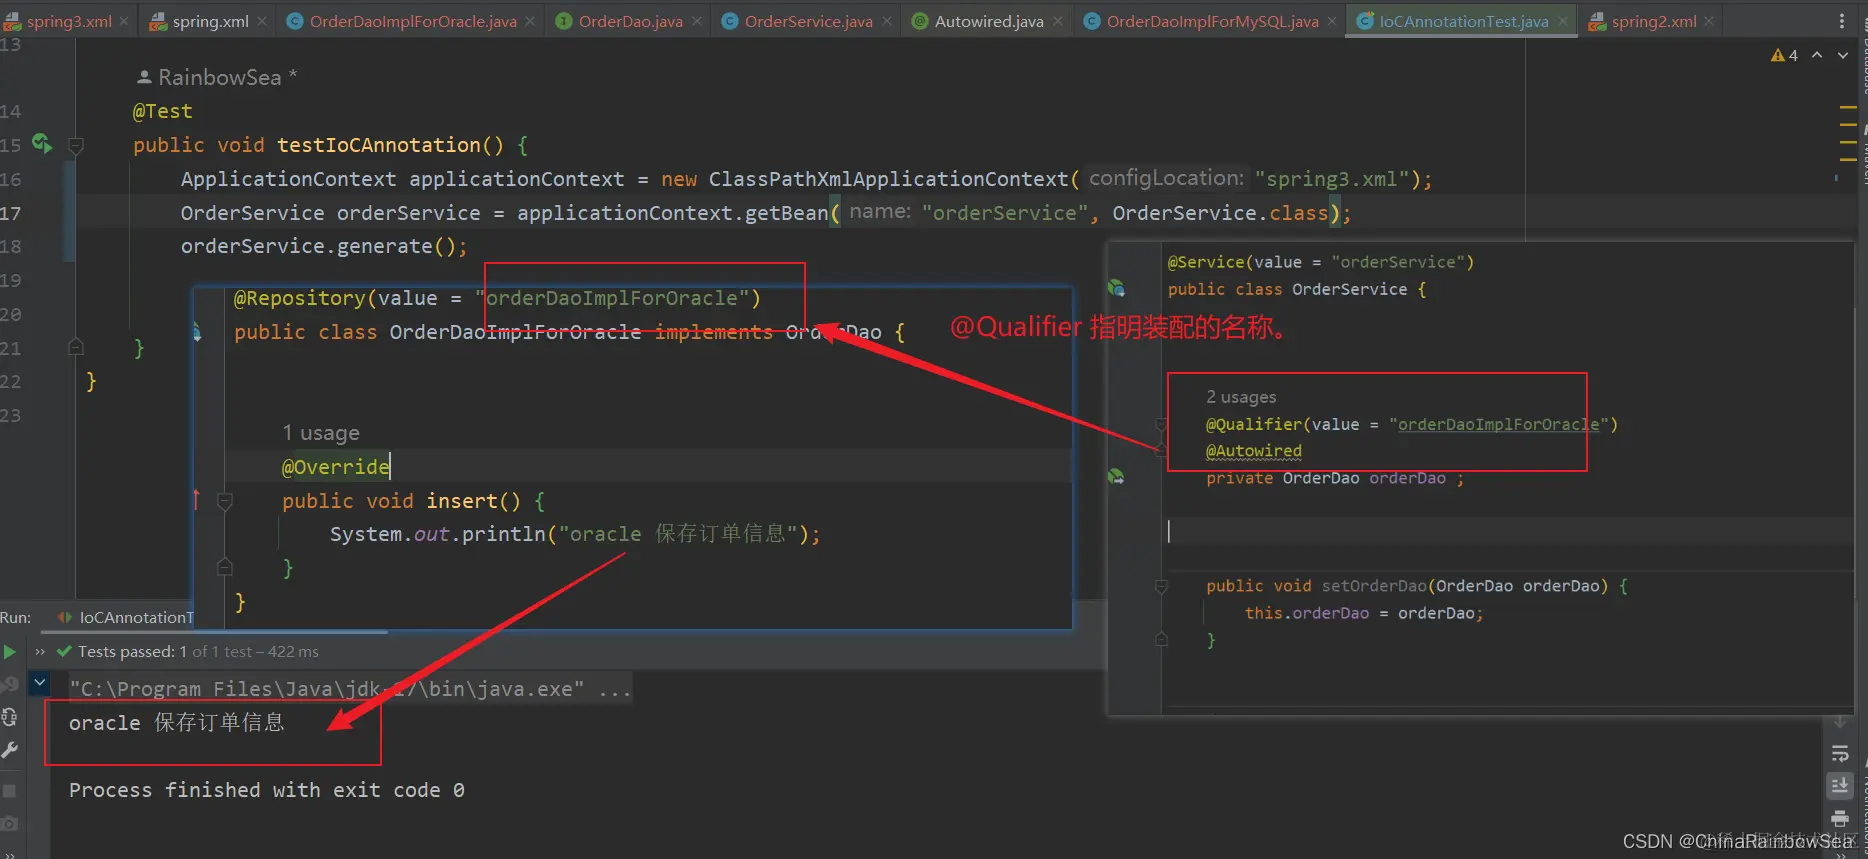Image resolution: width=1868 pixels, height=859 pixels.
Task: Close the spring3.xml tab
Action: [x=124, y=21]
